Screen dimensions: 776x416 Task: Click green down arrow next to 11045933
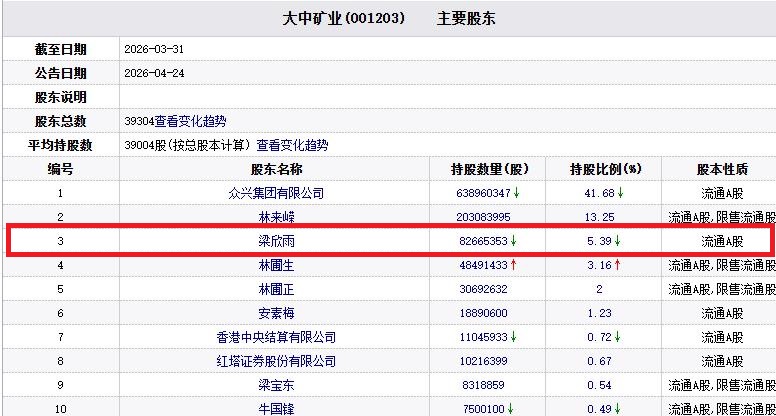tap(513, 337)
